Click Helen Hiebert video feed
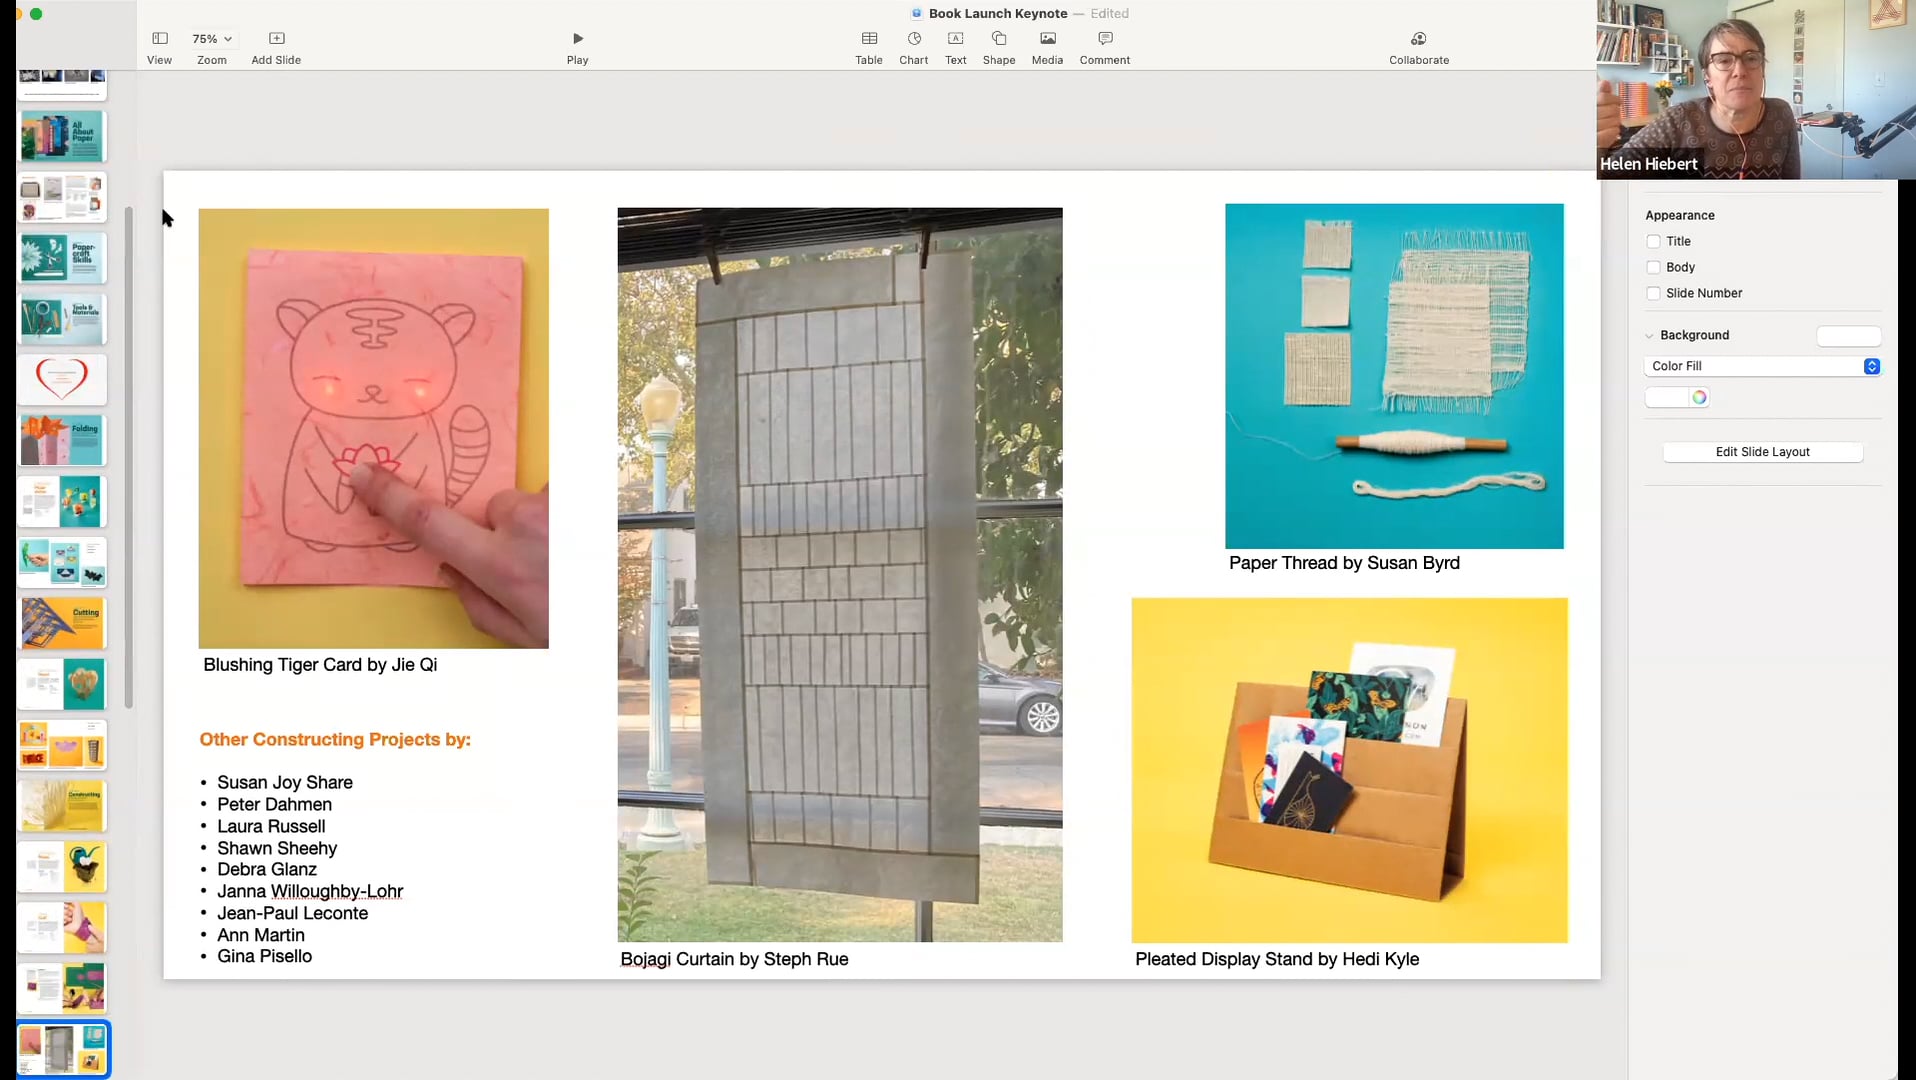The height and width of the screenshot is (1080, 1916). 1756,90
